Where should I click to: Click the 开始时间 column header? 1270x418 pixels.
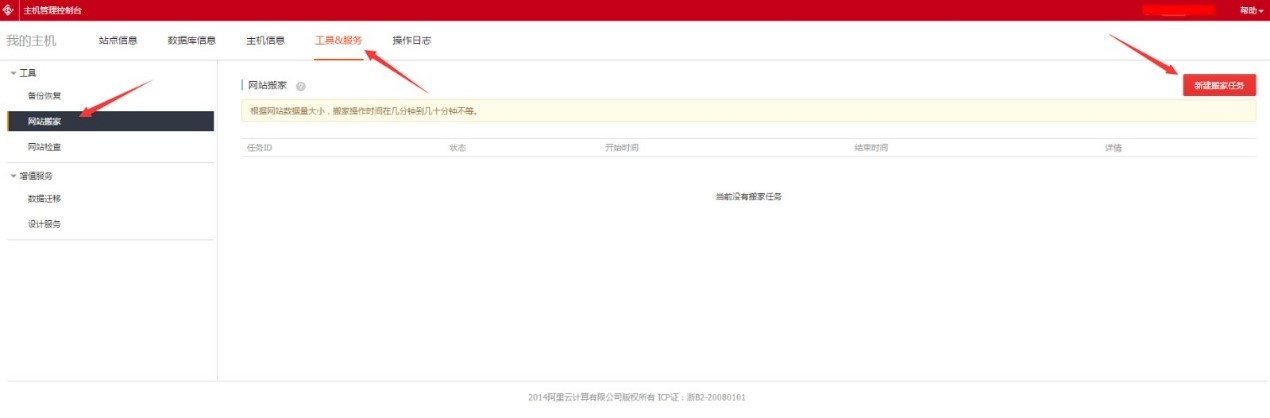(621, 148)
